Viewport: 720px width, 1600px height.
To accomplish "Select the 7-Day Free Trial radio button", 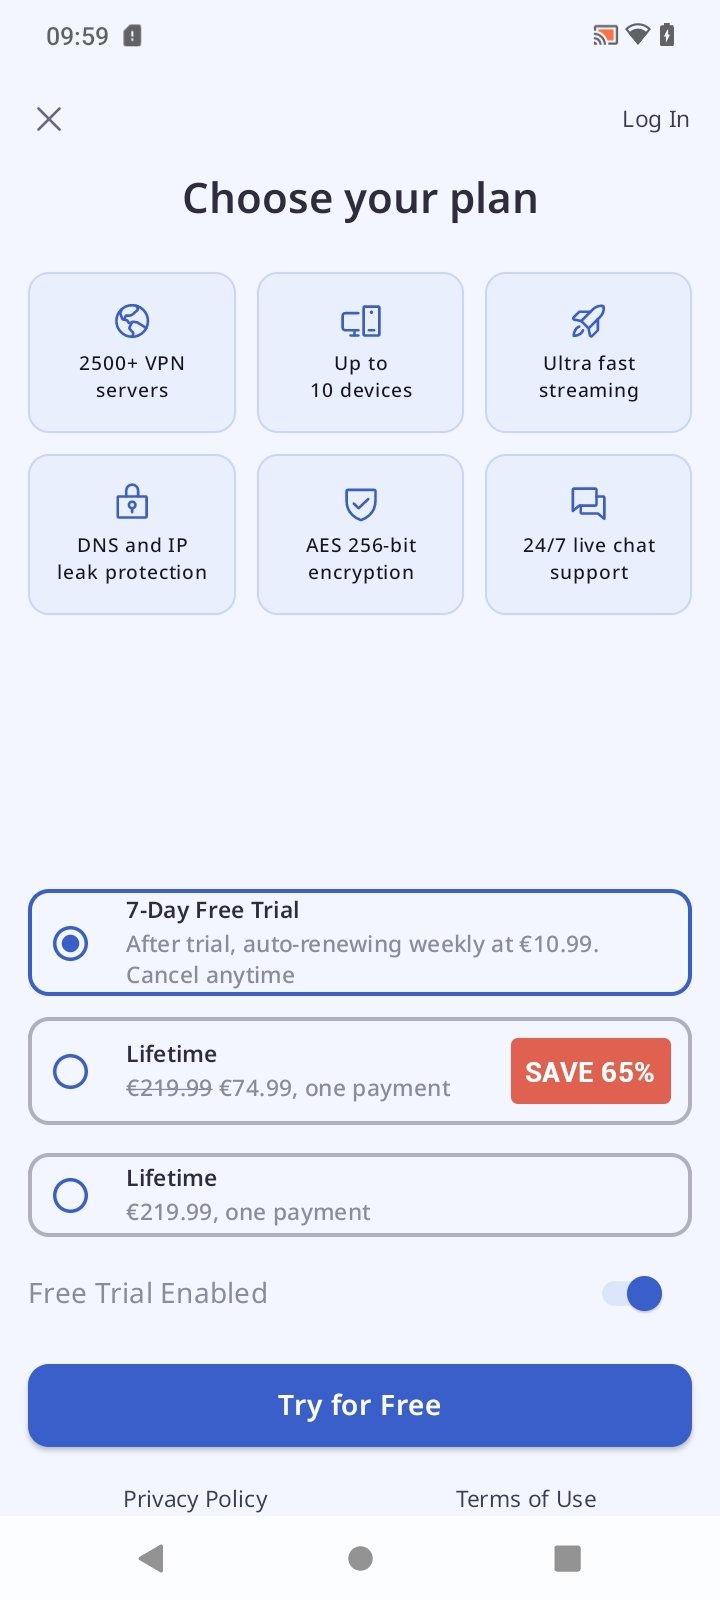I will (x=70, y=943).
